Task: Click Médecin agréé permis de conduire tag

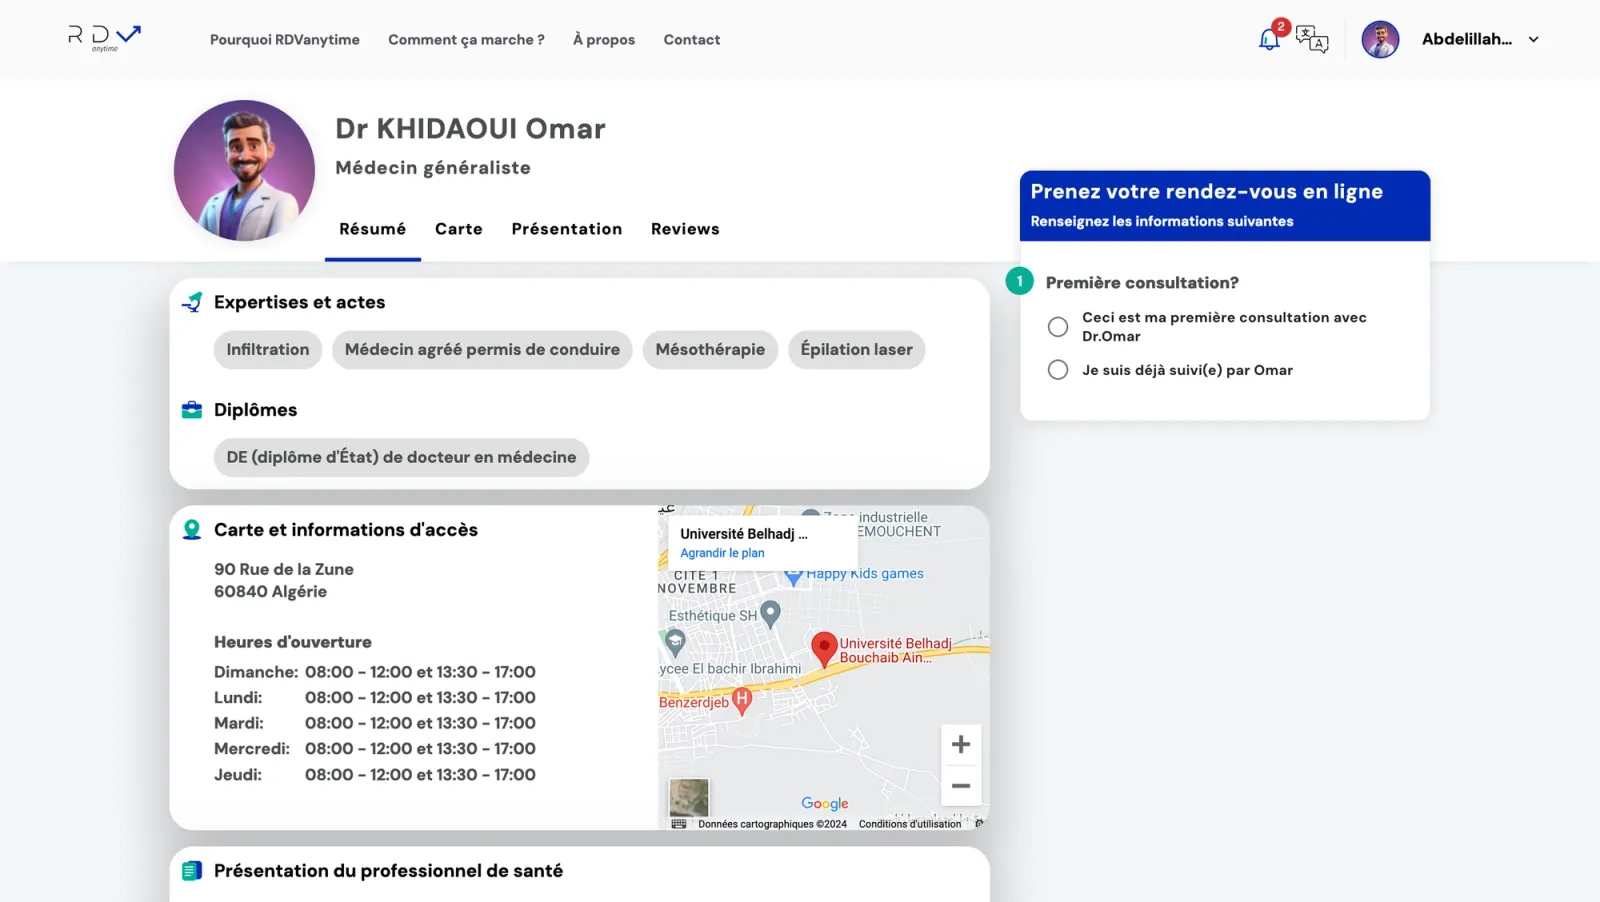Action: click(482, 350)
